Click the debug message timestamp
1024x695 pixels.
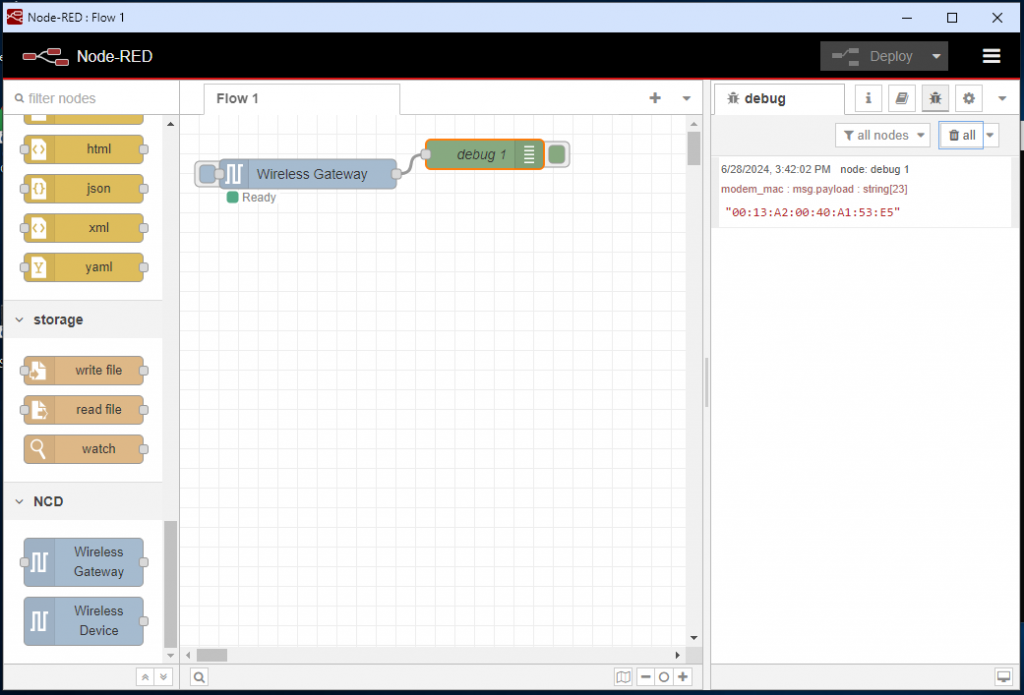[x=775, y=170]
